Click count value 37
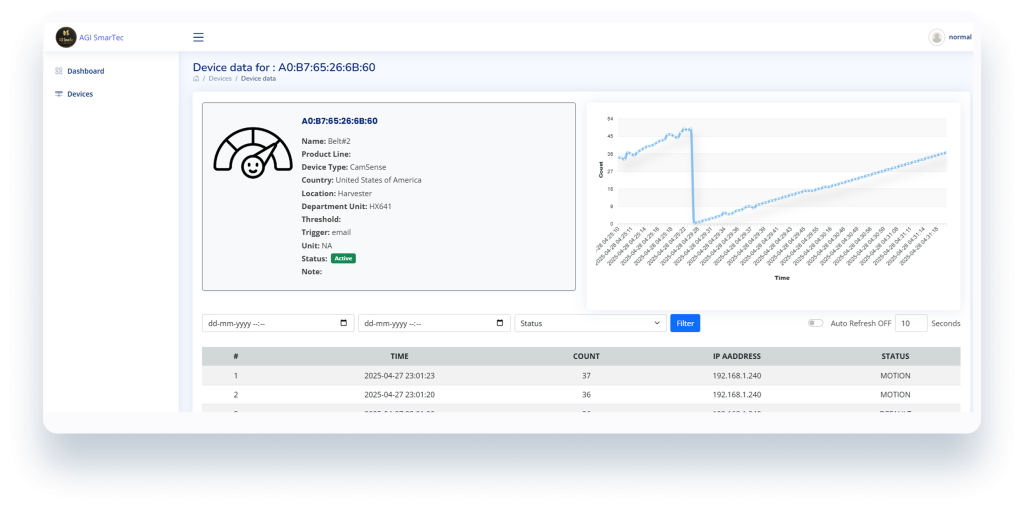 click(584, 376)
